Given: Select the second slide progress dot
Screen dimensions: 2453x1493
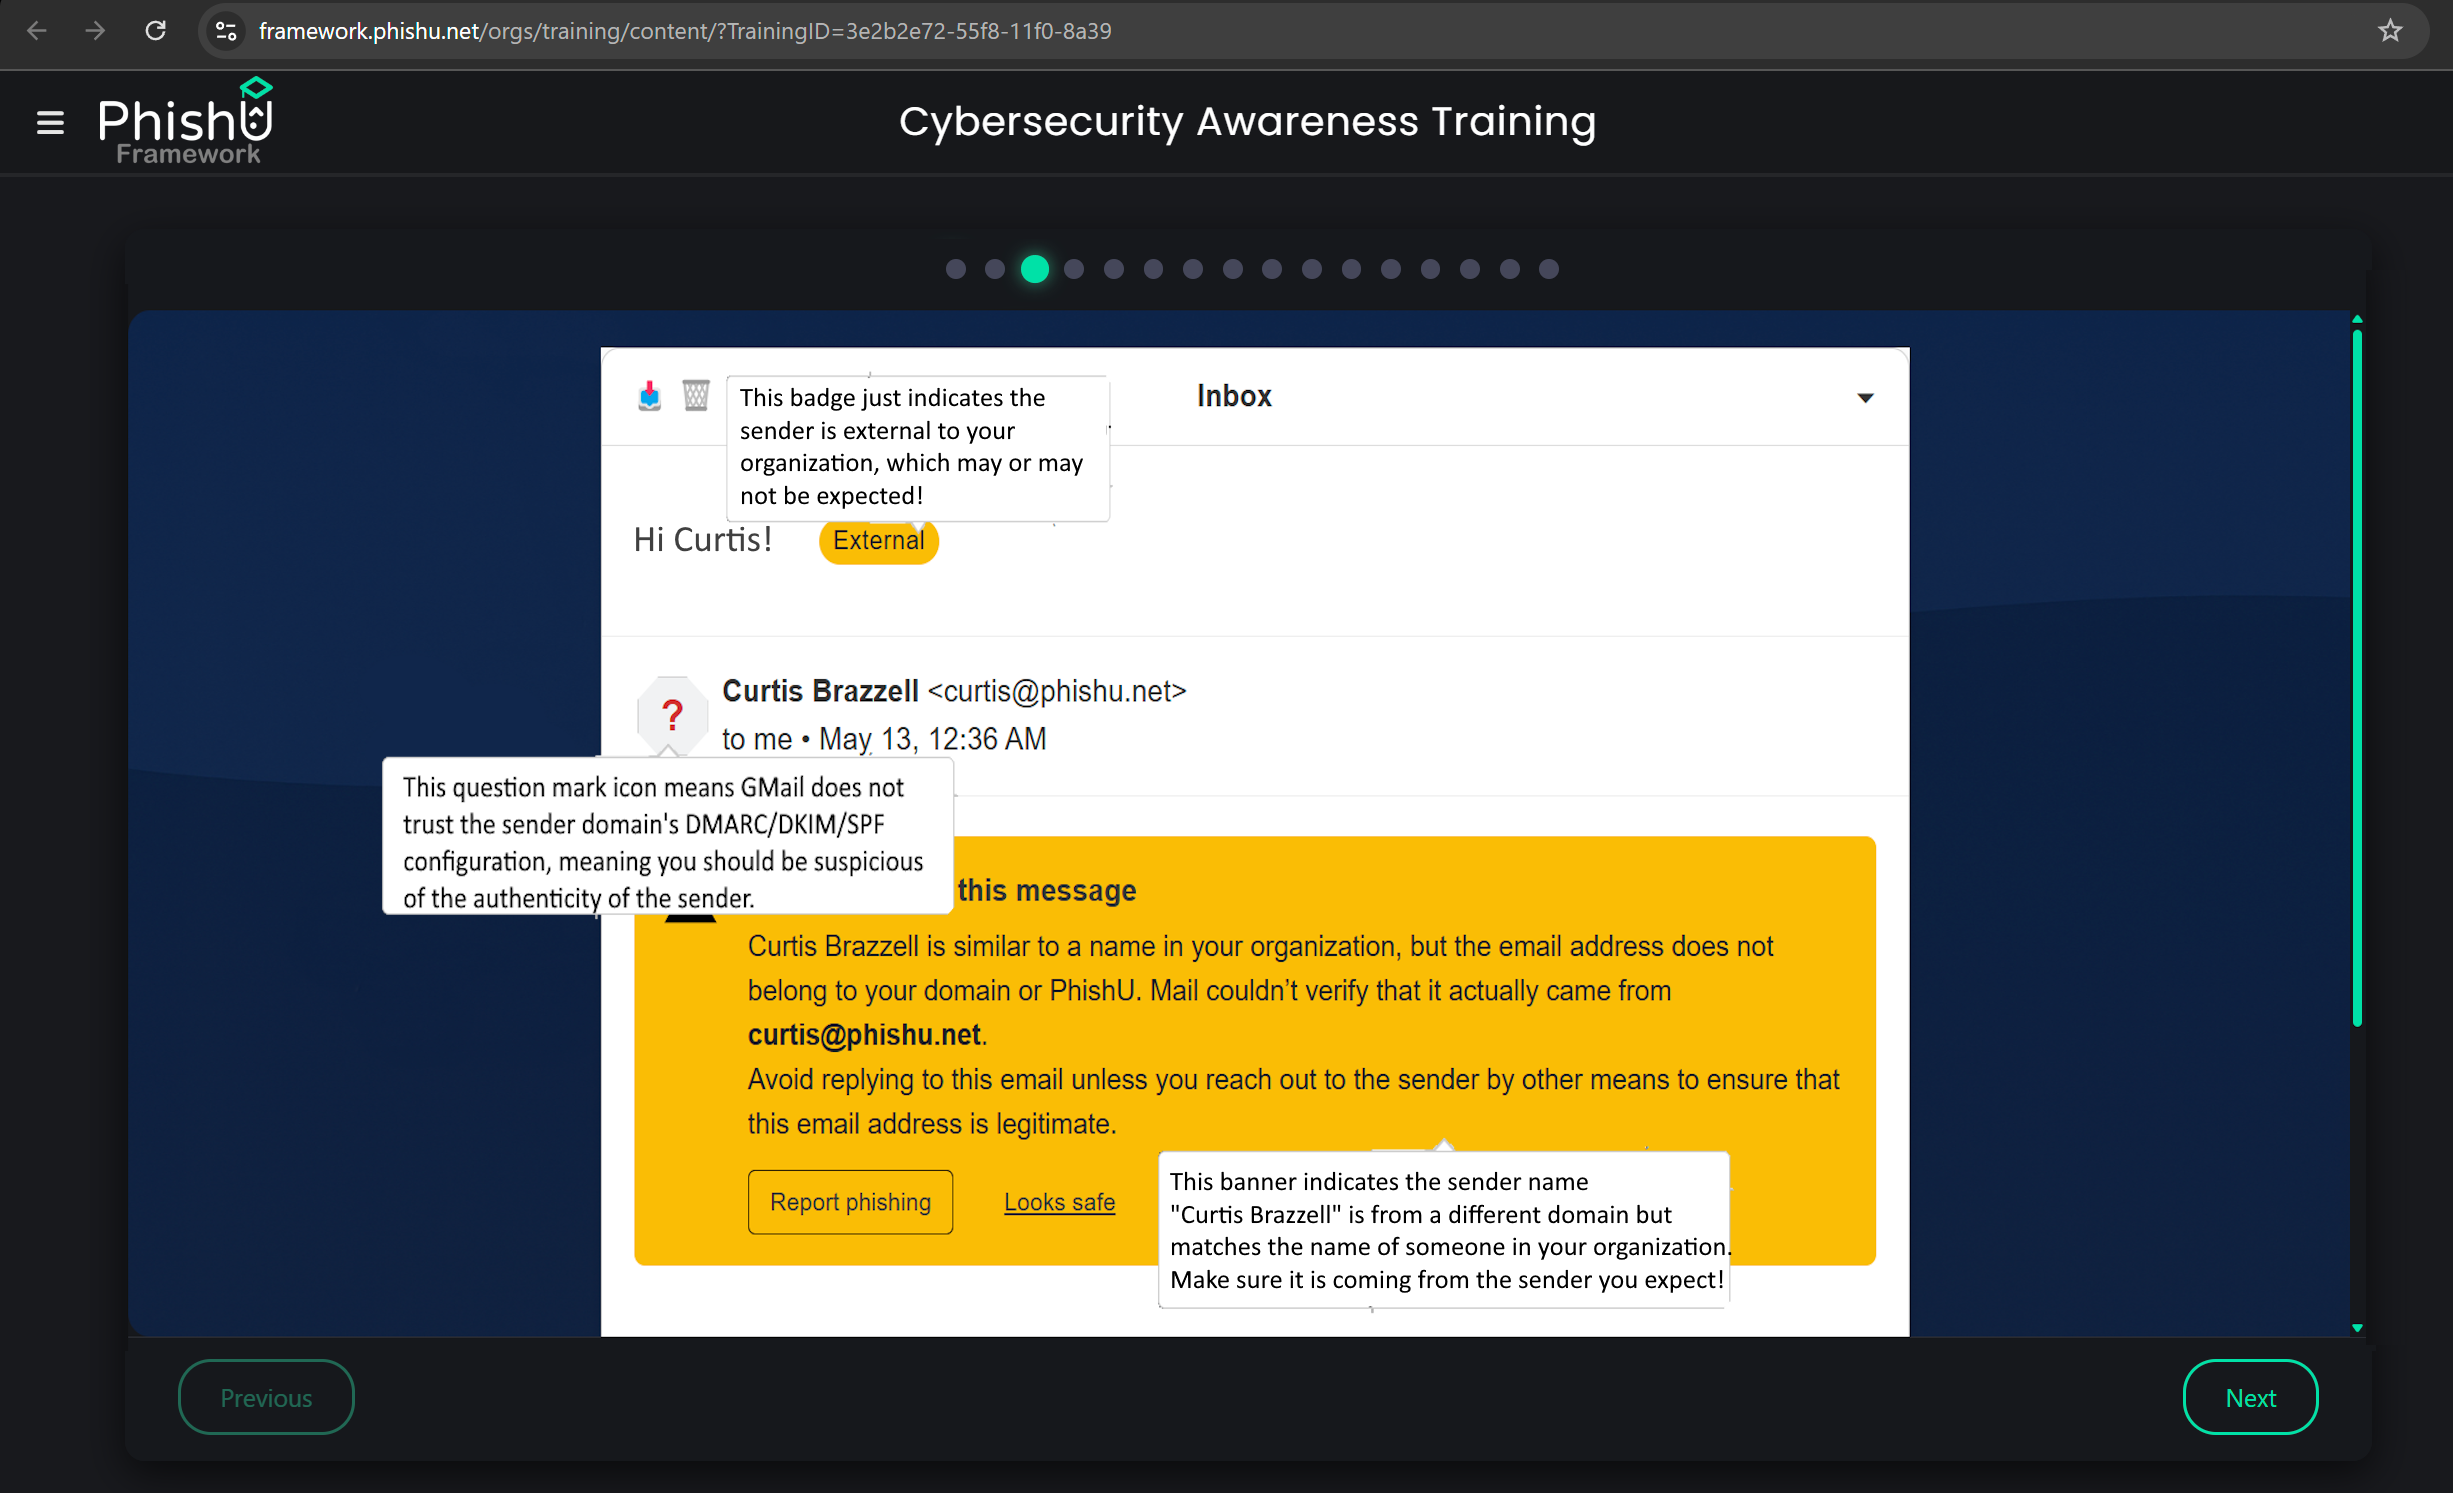Looking at the screenshot, I should tap(995, 269).
